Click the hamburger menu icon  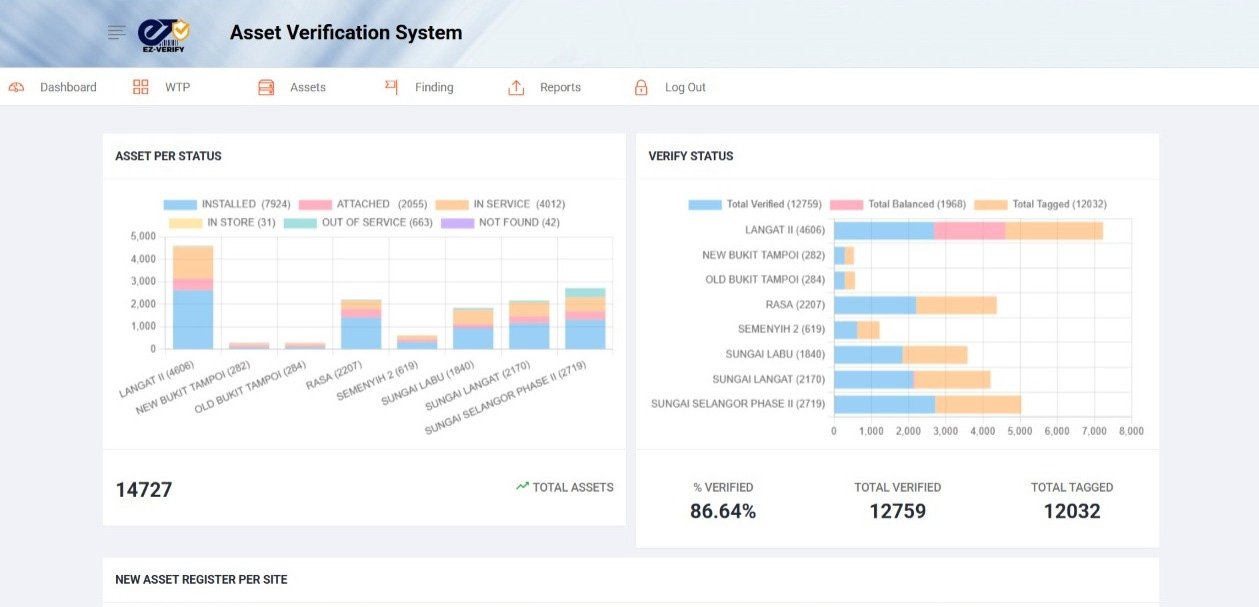[x=117, y=33]
